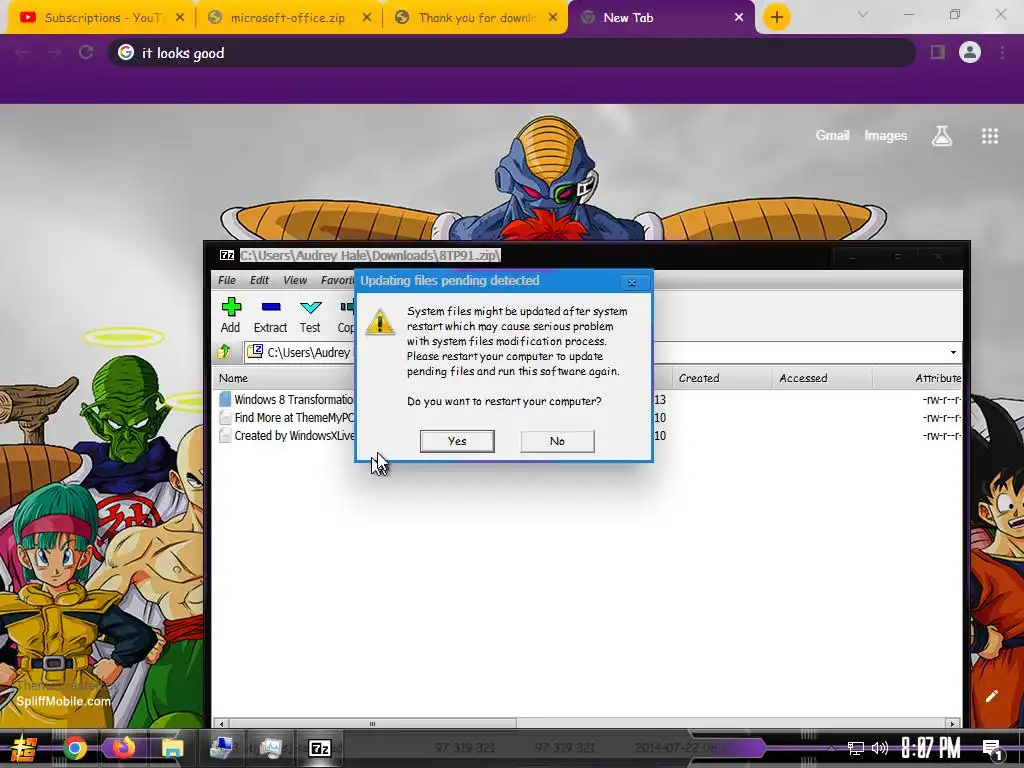1024x768 pixels.
Task: Click the up-folder icon in 7-Zip
Action: [x=225, y=352]
